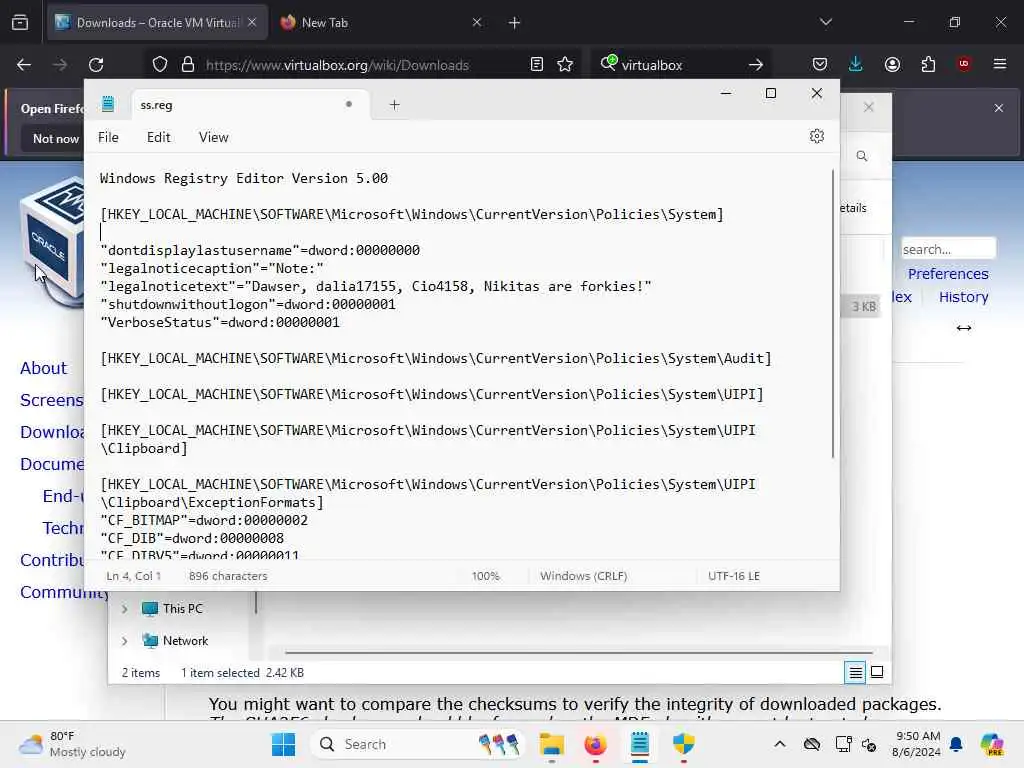Expand This PC in File Explorer tree

pyautogui.click(x=124, y=609)
